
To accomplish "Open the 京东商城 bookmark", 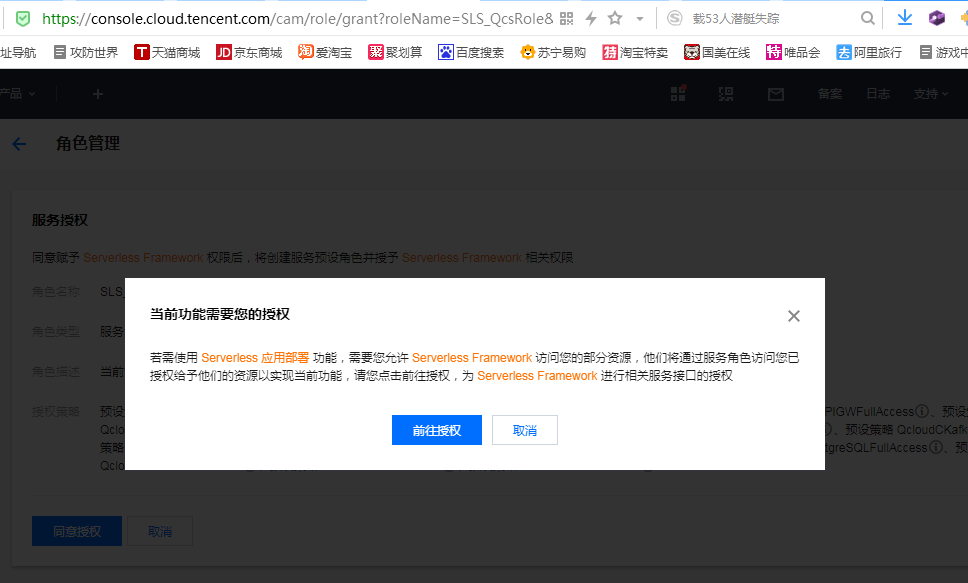I will [x=249, y=52].
